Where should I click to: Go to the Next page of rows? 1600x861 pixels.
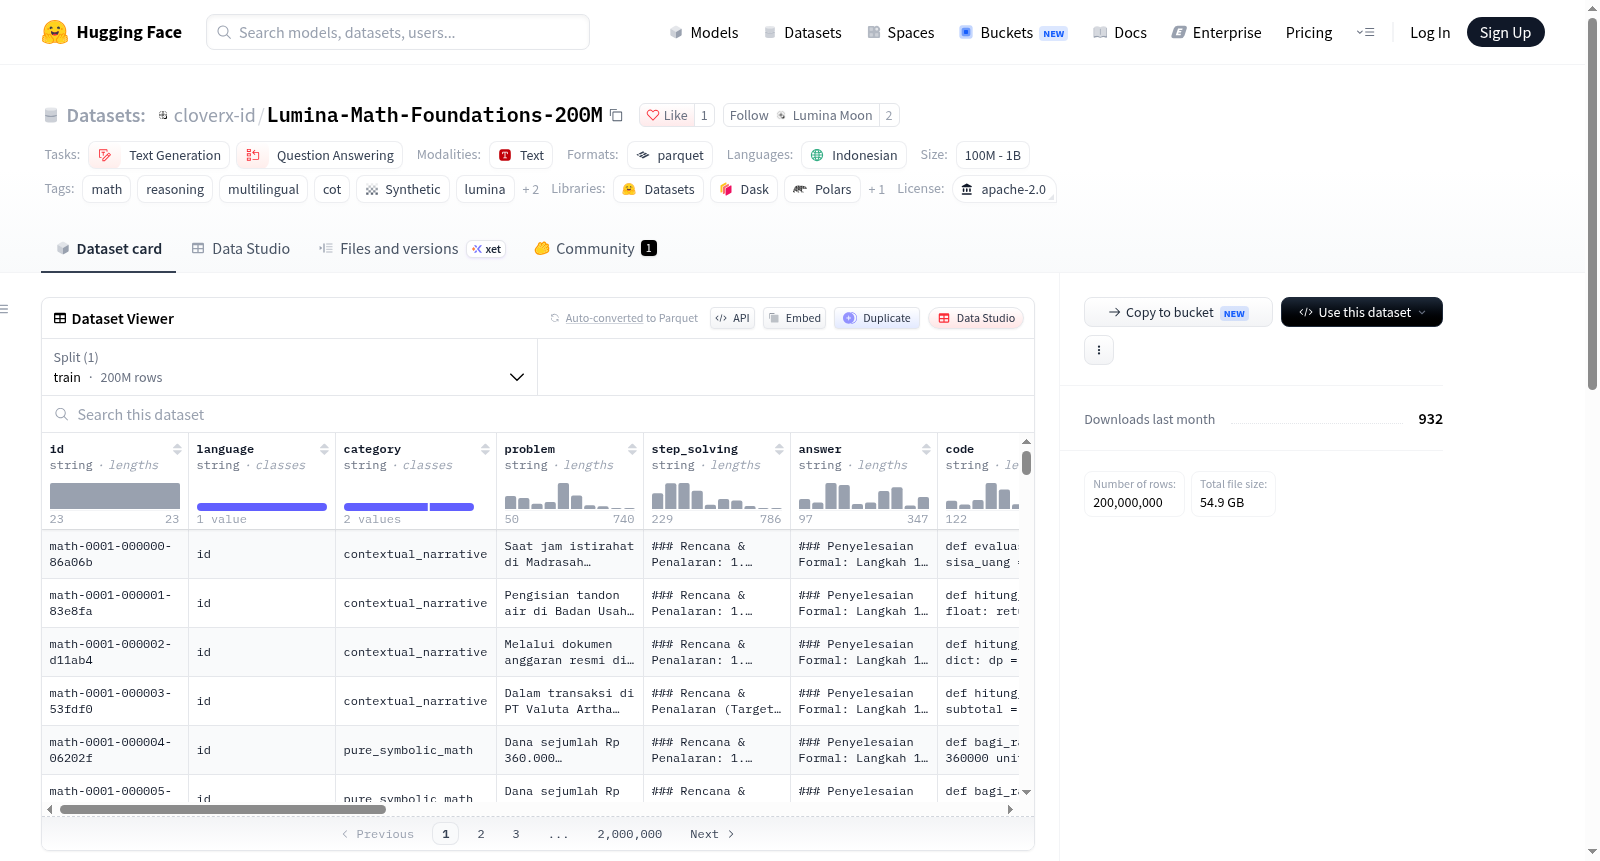(x=712, y=834)
